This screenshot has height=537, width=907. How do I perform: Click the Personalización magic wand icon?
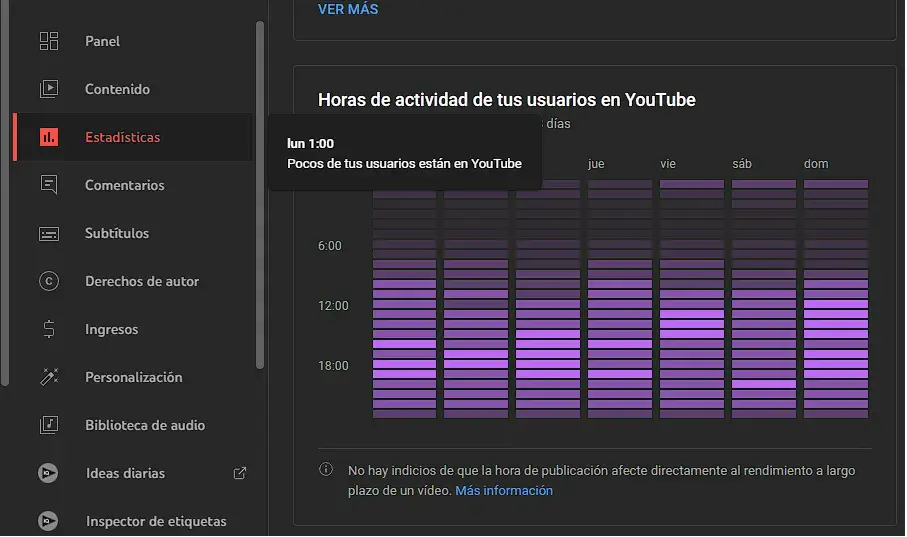(49, 377)
